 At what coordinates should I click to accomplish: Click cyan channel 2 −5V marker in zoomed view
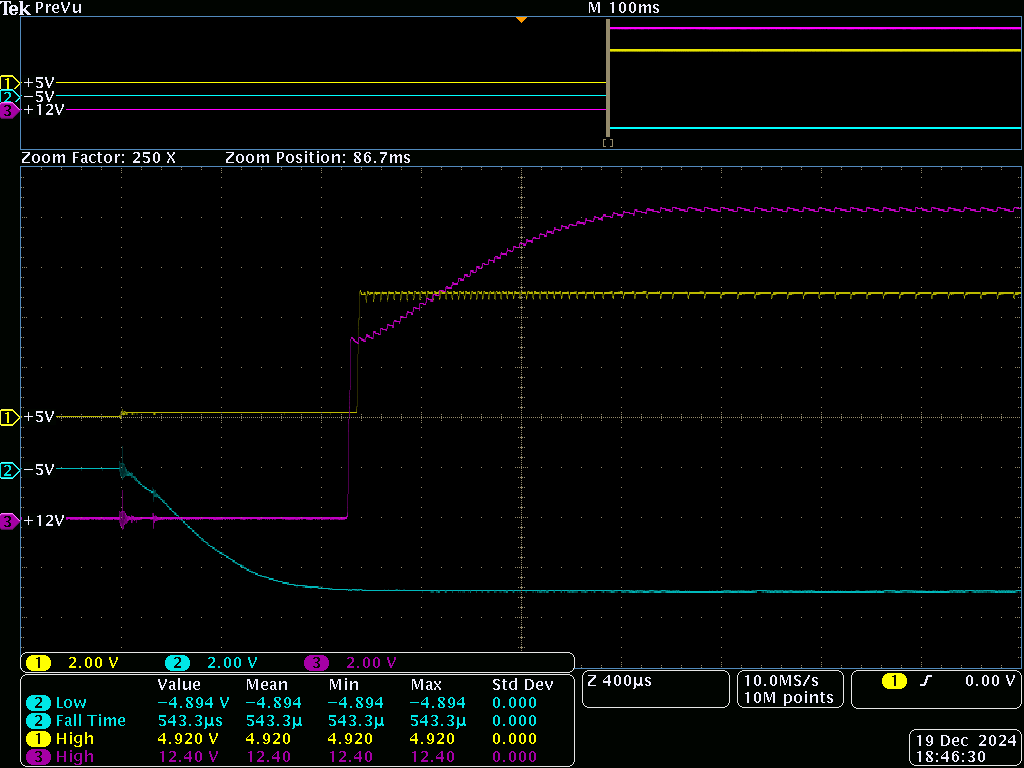pyautogui.click(x=10, y=469)
